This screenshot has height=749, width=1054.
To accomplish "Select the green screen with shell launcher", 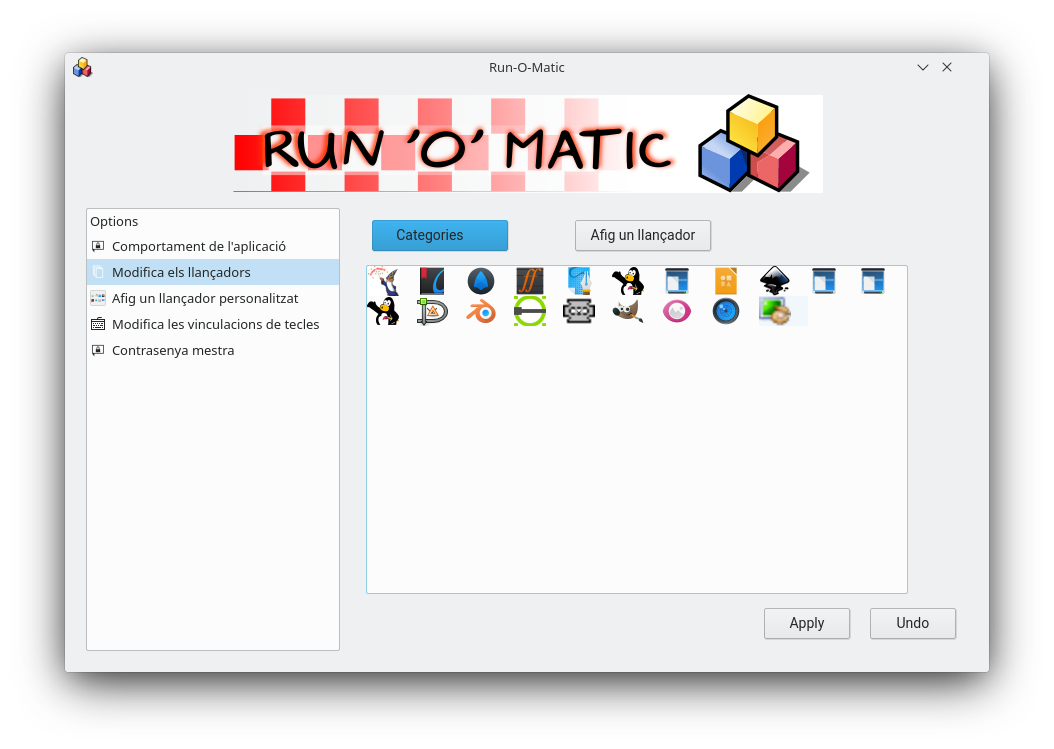I will point(775,311).
